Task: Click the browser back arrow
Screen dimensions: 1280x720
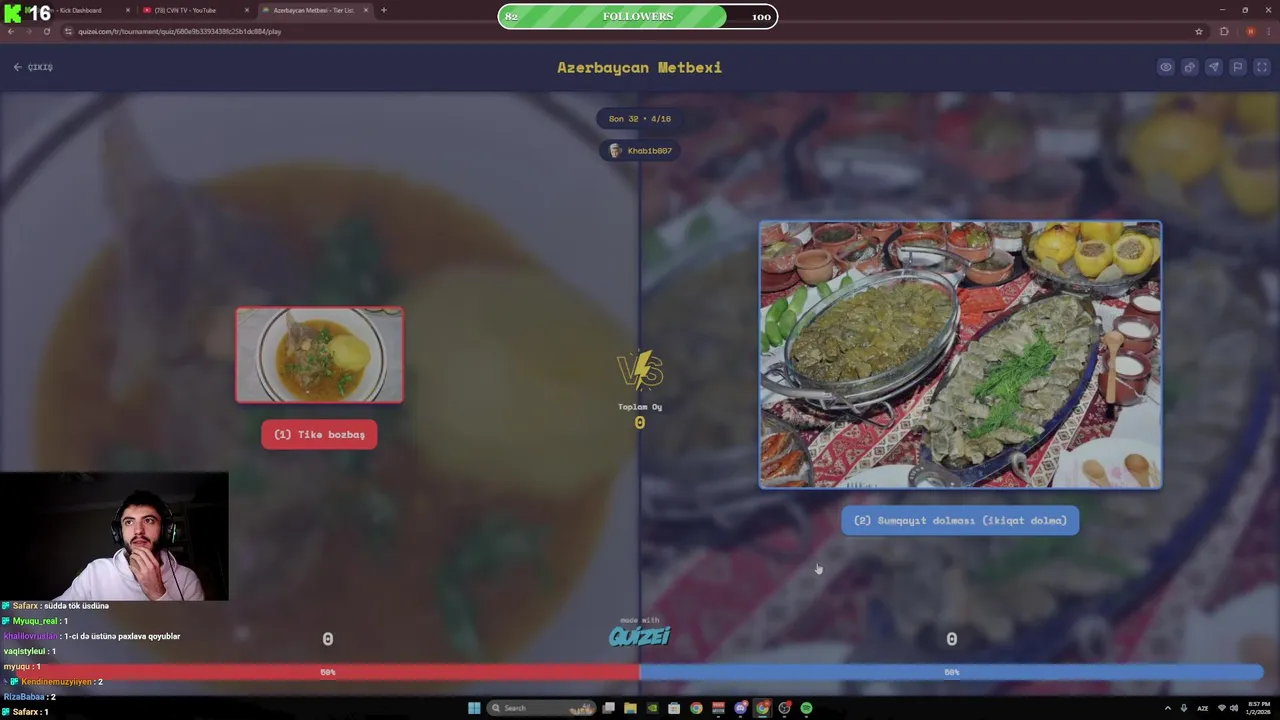Action: tap(11, 31)
